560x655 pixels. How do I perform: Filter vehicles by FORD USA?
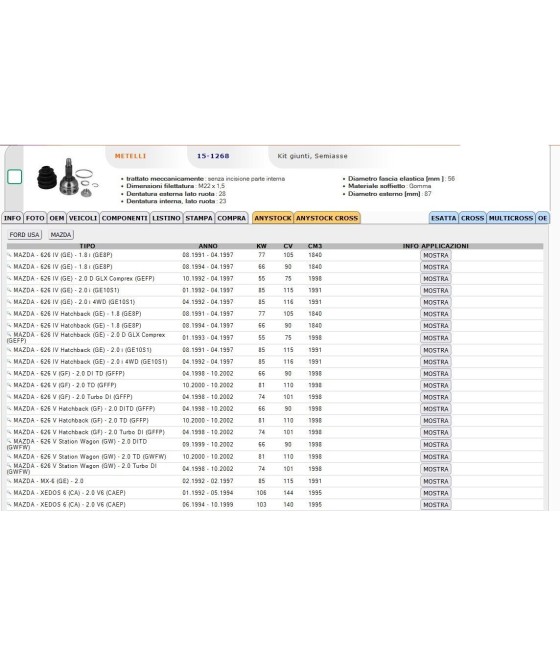pos(24,235)
